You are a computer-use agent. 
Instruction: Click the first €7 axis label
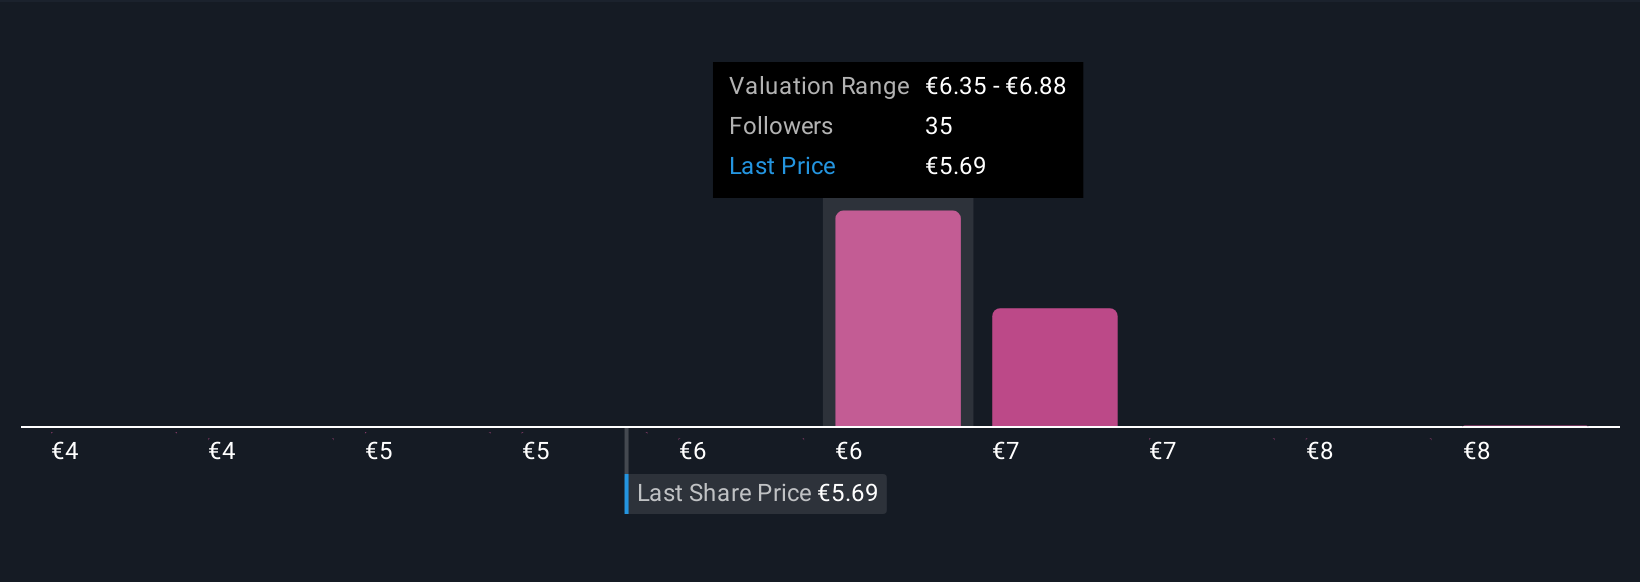1006,451
